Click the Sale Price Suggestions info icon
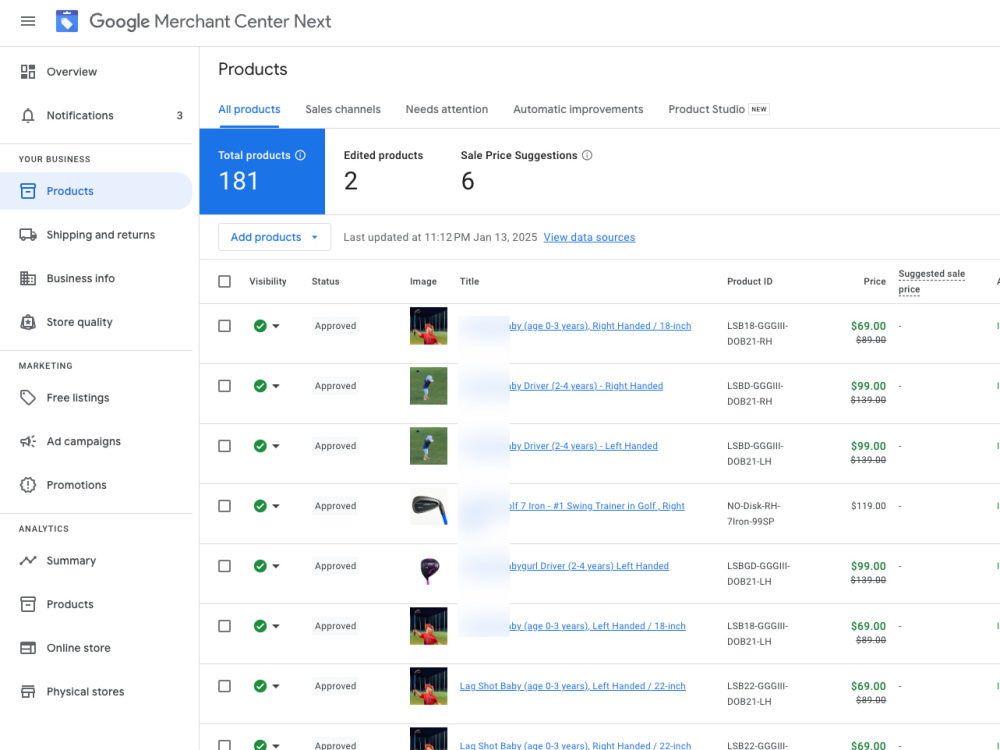The height and width of the screenshot is (750, 1000). tap(587, 155)
